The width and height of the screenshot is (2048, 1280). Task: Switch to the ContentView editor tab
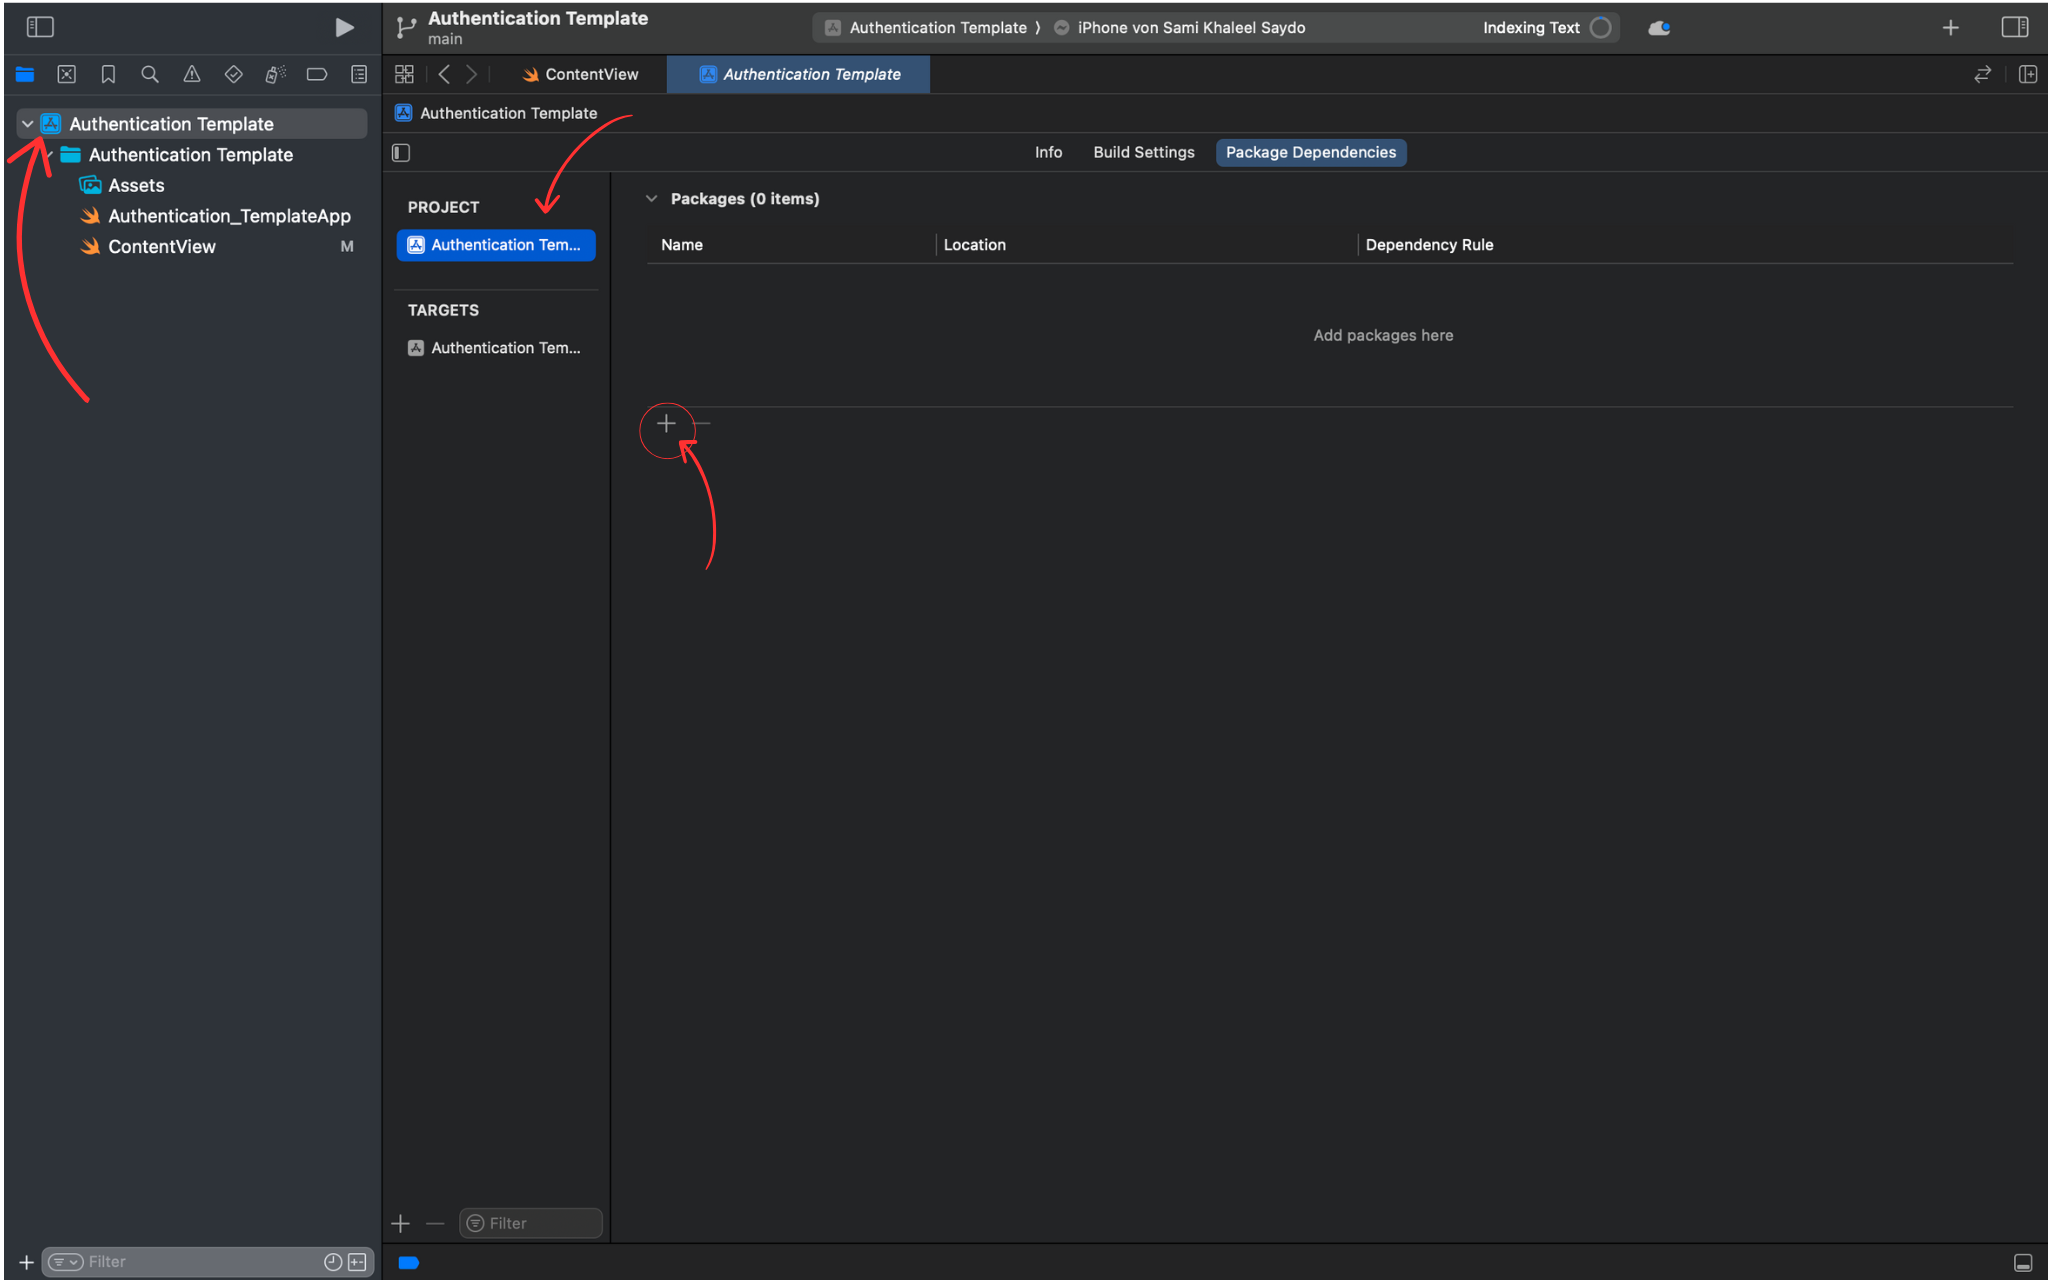coord(581,74)
